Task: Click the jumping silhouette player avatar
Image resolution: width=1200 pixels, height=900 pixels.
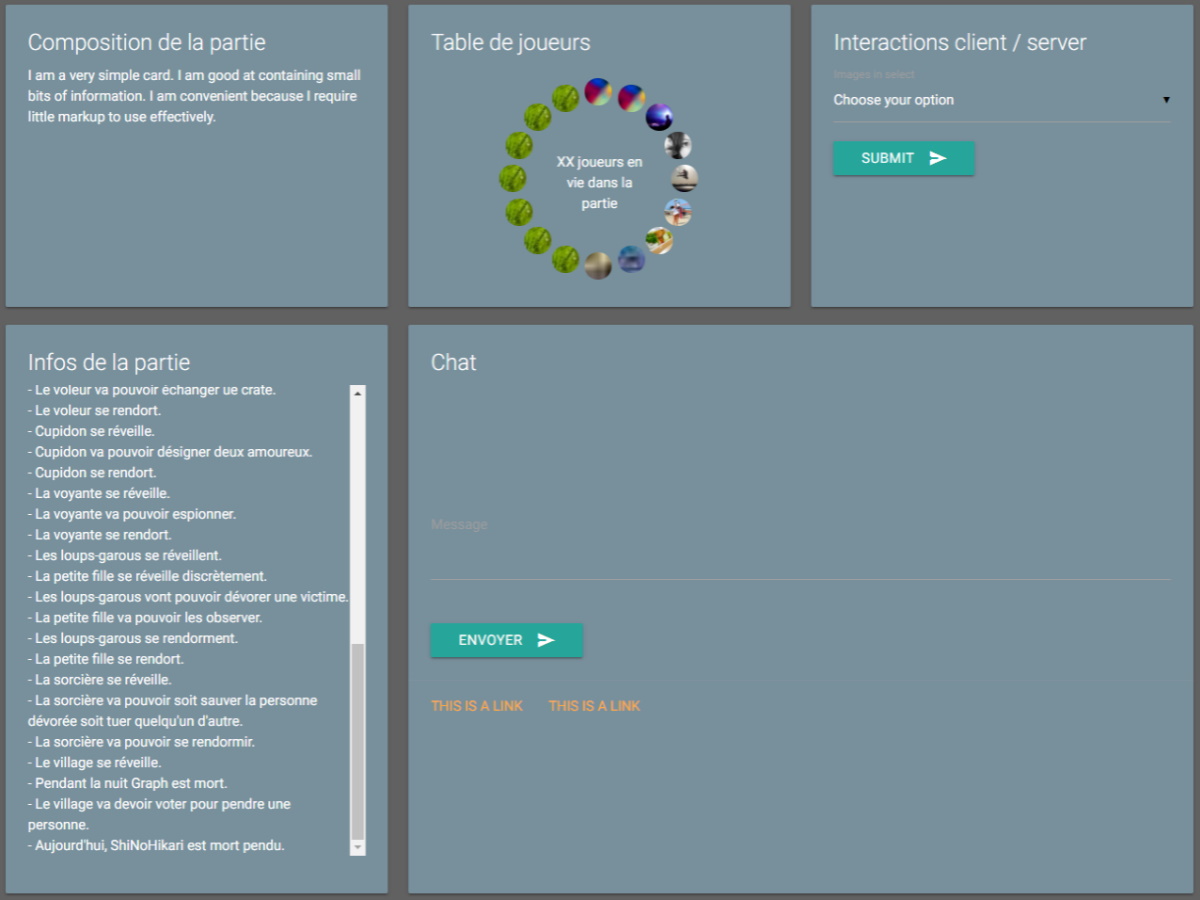Action: tap(684, 178)
